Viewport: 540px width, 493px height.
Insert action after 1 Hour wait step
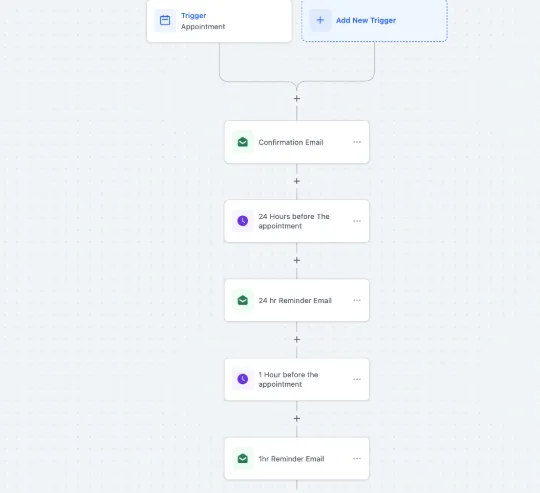(297, 419)
